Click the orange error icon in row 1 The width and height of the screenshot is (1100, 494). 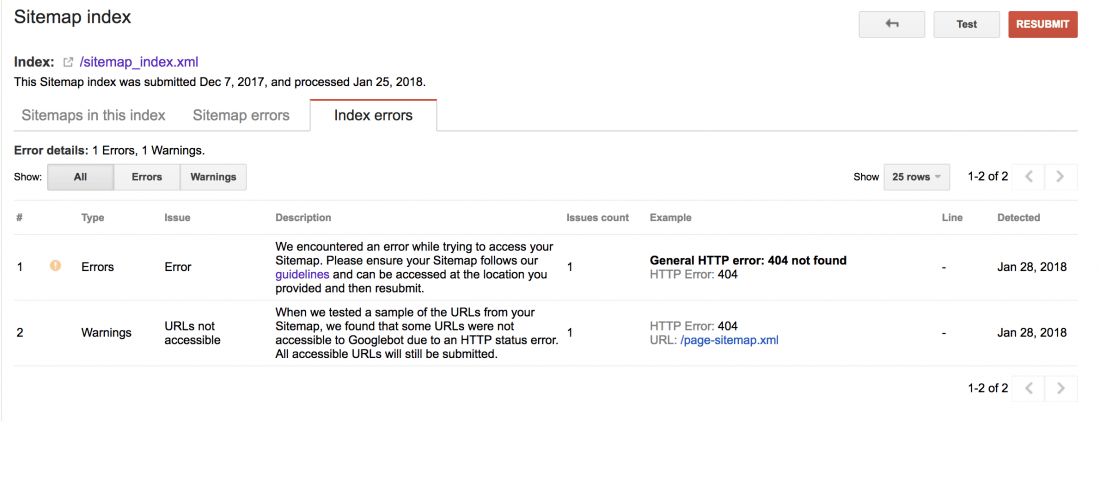click(x=55, y=266)
